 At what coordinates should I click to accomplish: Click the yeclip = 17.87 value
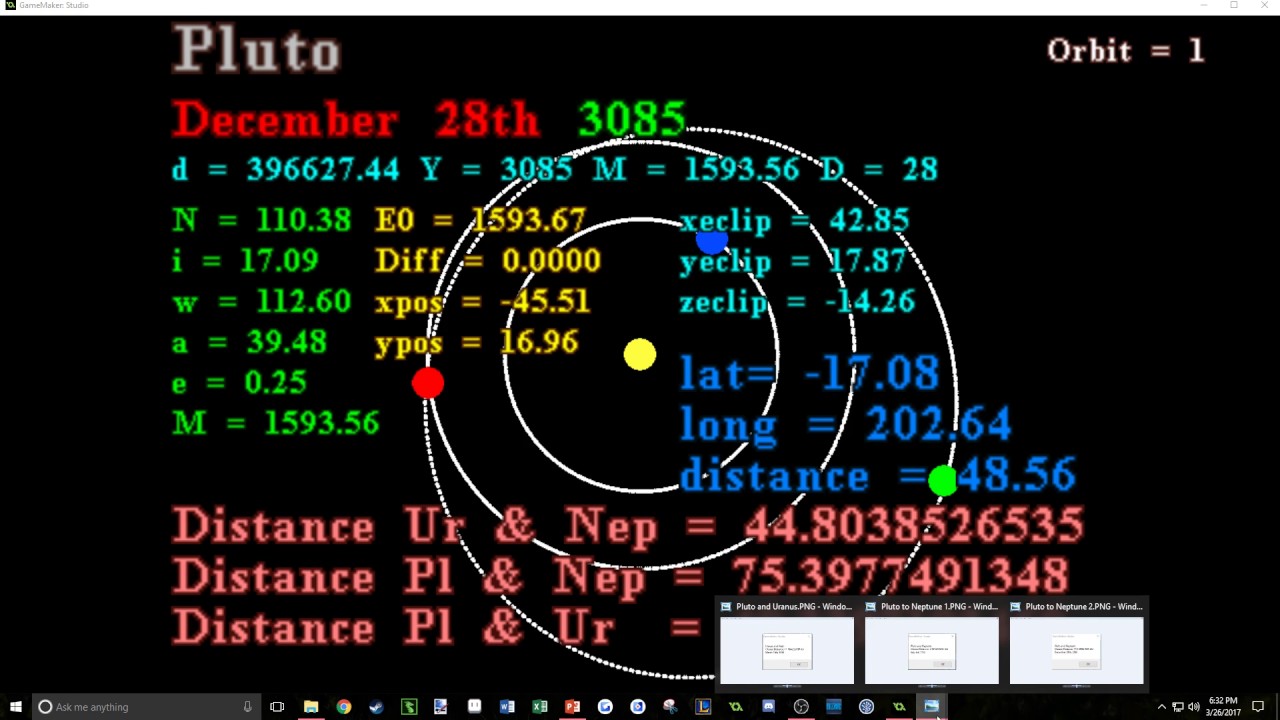[795, 262]
